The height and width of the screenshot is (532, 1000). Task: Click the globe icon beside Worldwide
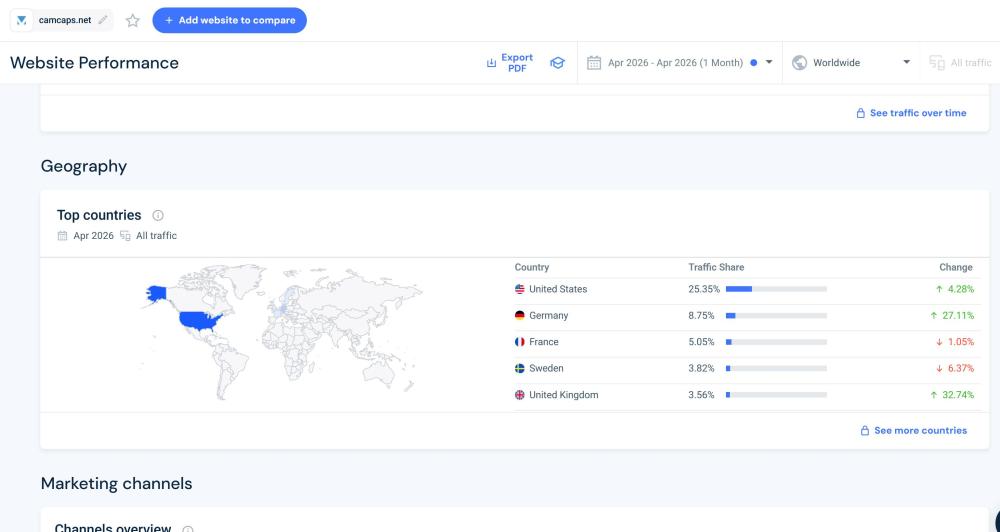click(x=799, y=63)
